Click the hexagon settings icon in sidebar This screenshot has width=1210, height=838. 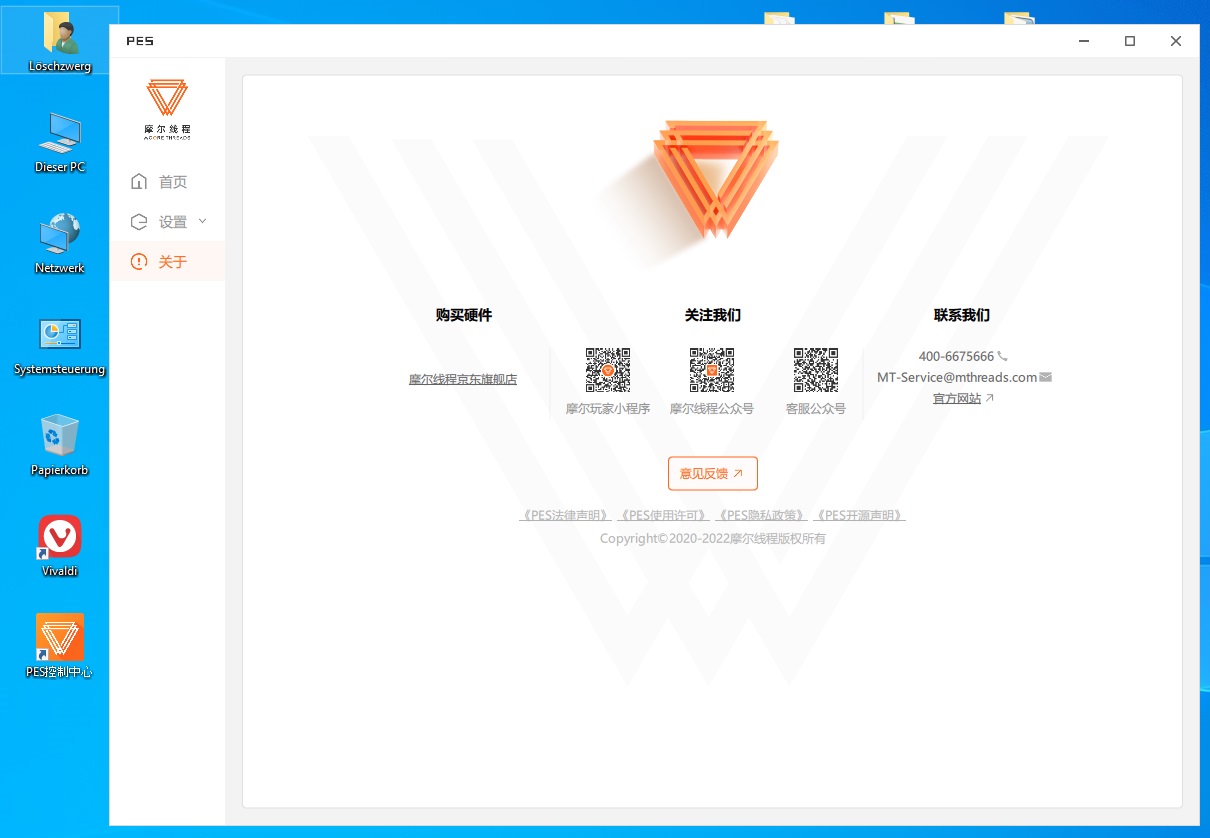point(139,222)
